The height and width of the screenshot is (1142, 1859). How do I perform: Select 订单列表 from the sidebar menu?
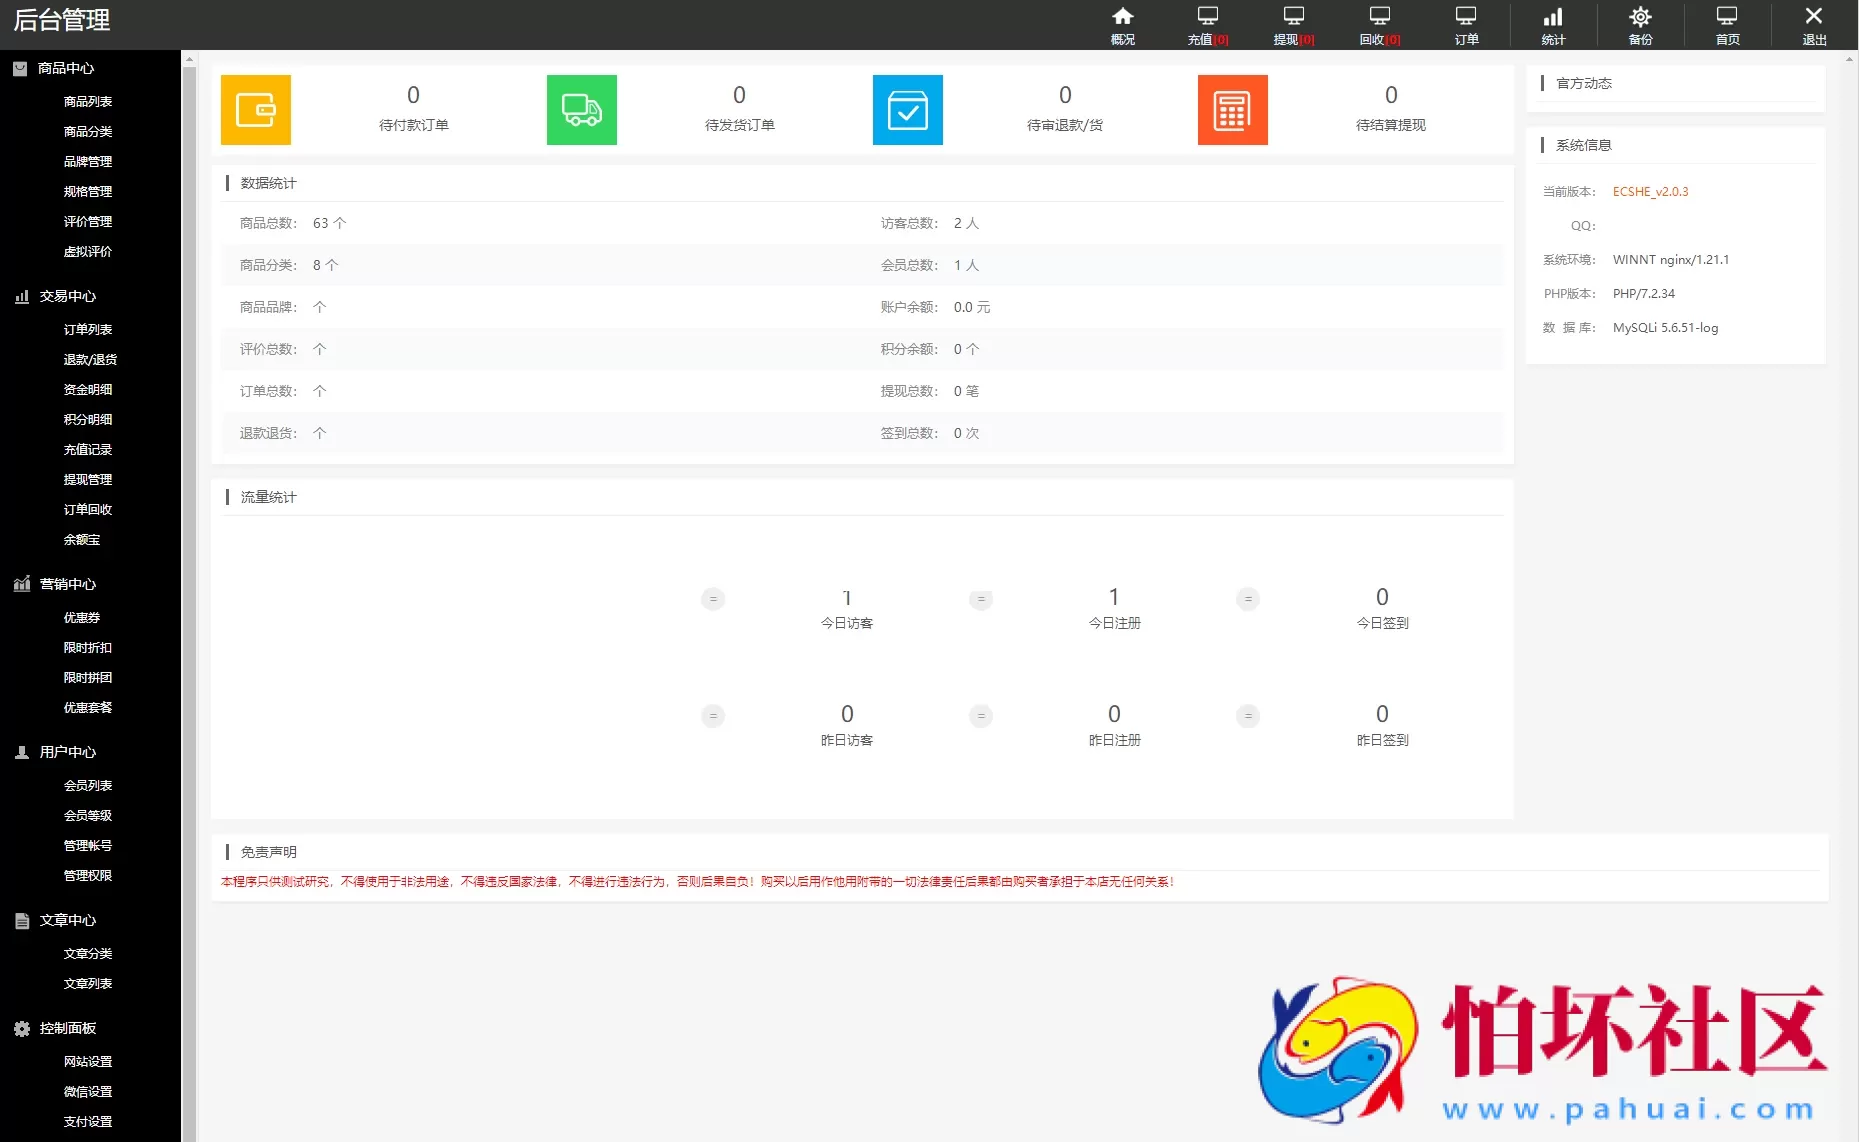tap(88, 329)
